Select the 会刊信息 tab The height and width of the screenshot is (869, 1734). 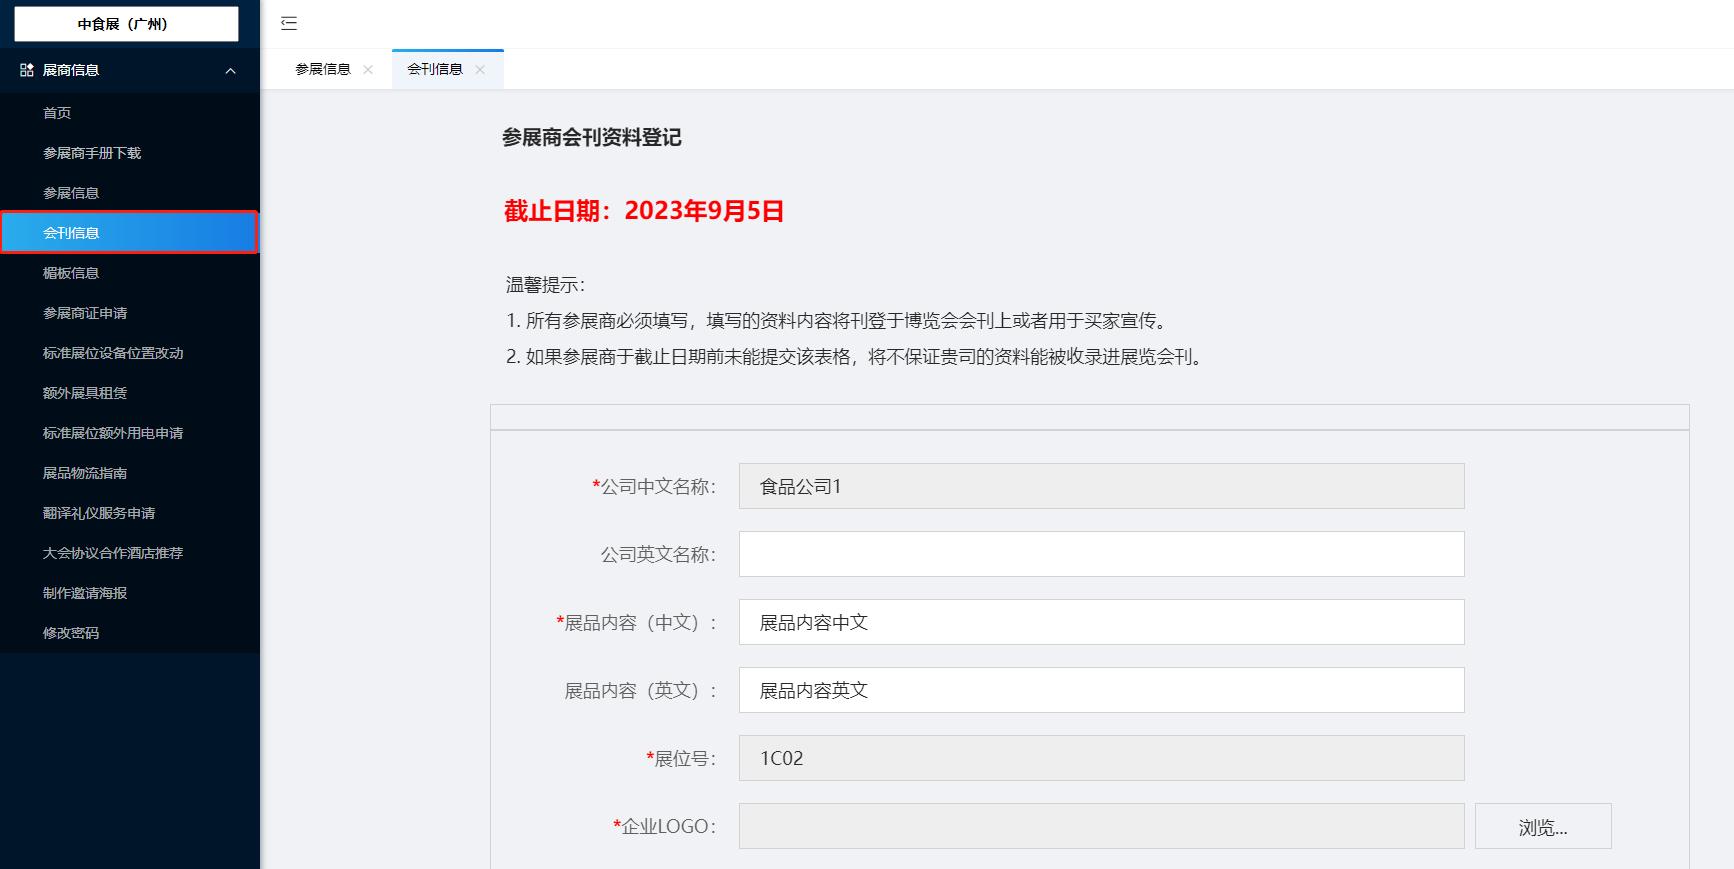[x=435, y=70]
